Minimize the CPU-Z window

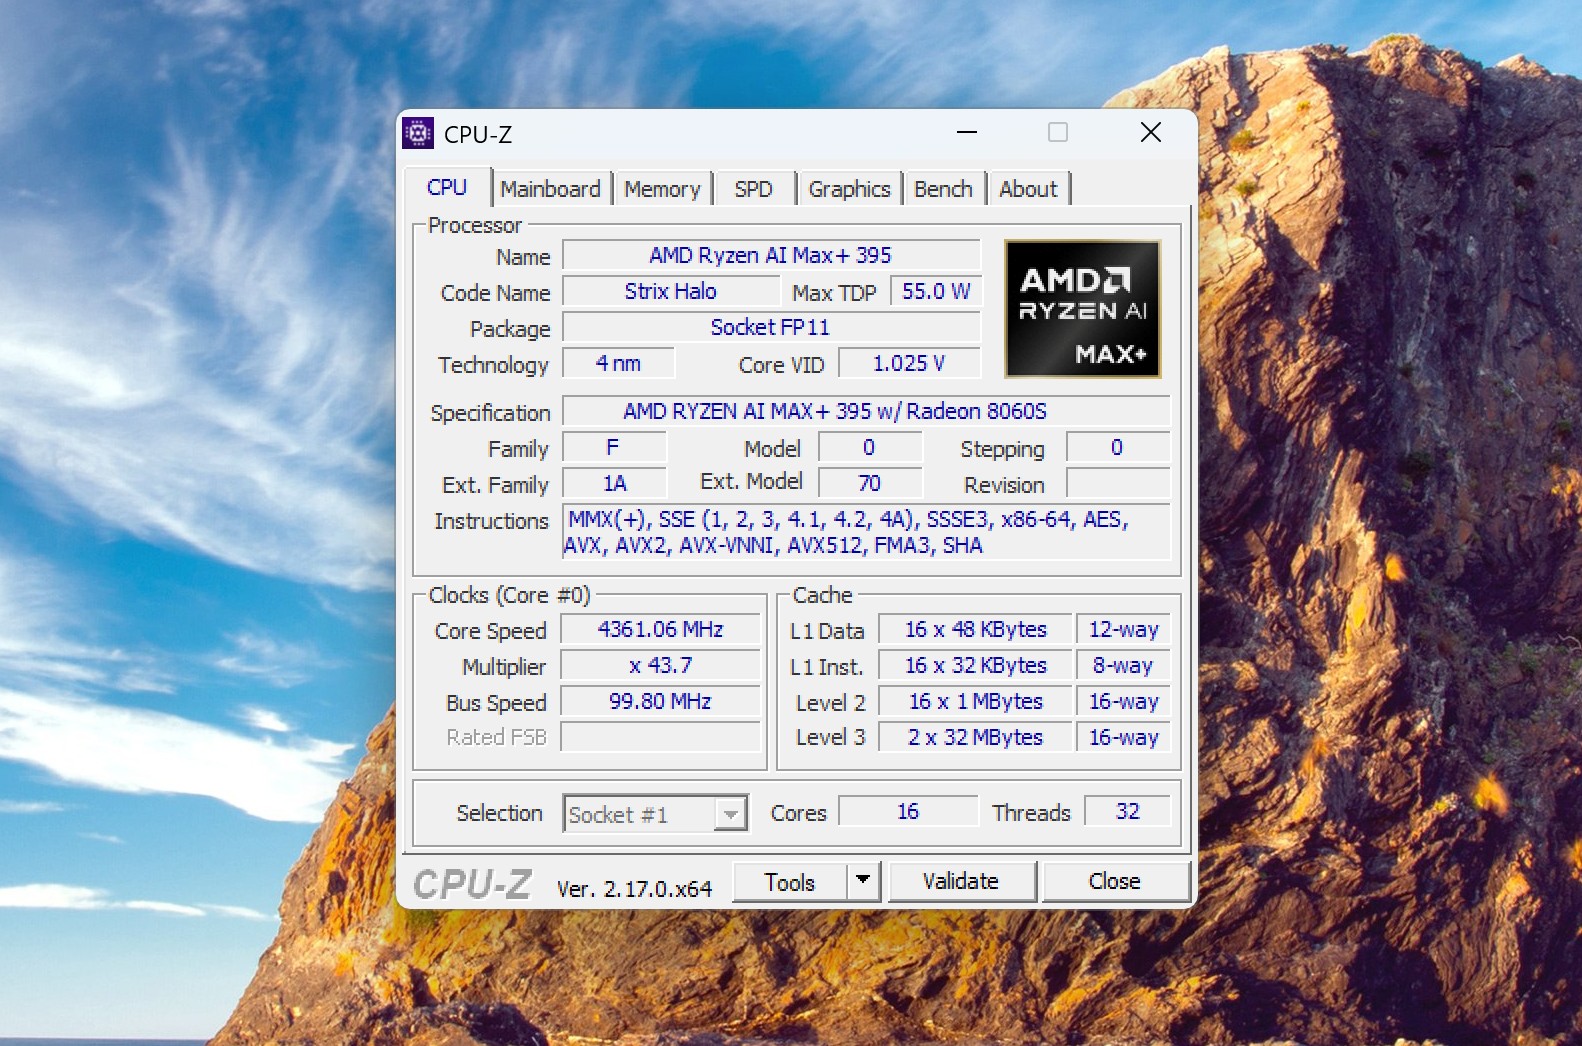click(967, 133)
